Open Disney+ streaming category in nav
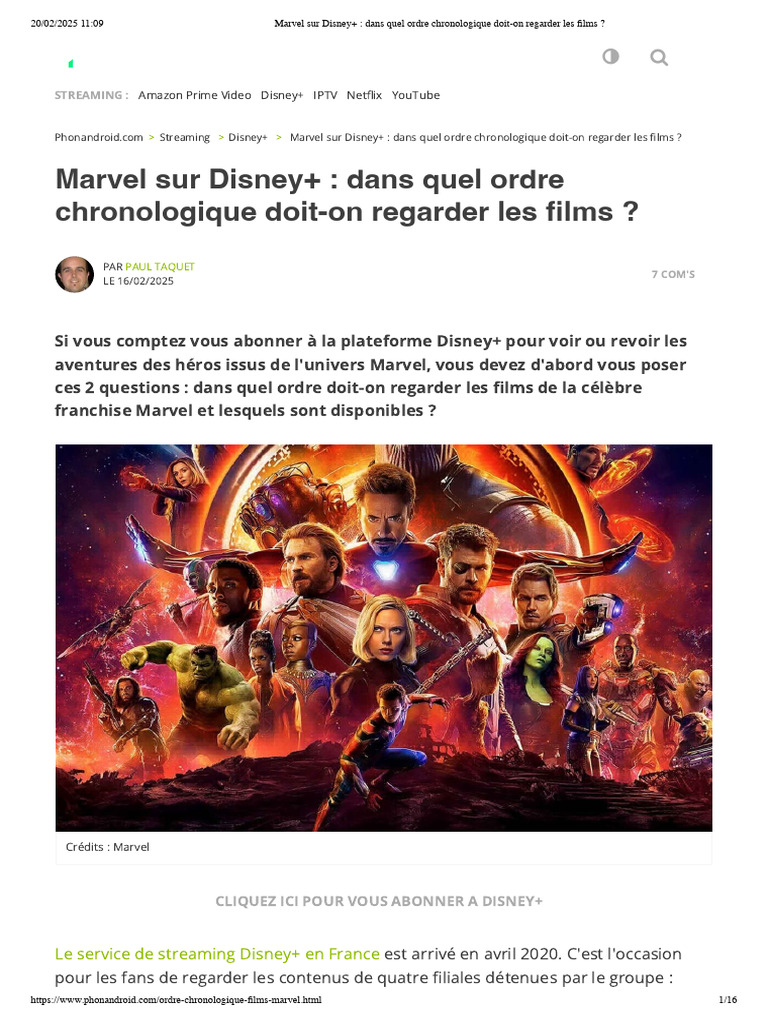This screenshot has height=1024, width=768. 282,95
